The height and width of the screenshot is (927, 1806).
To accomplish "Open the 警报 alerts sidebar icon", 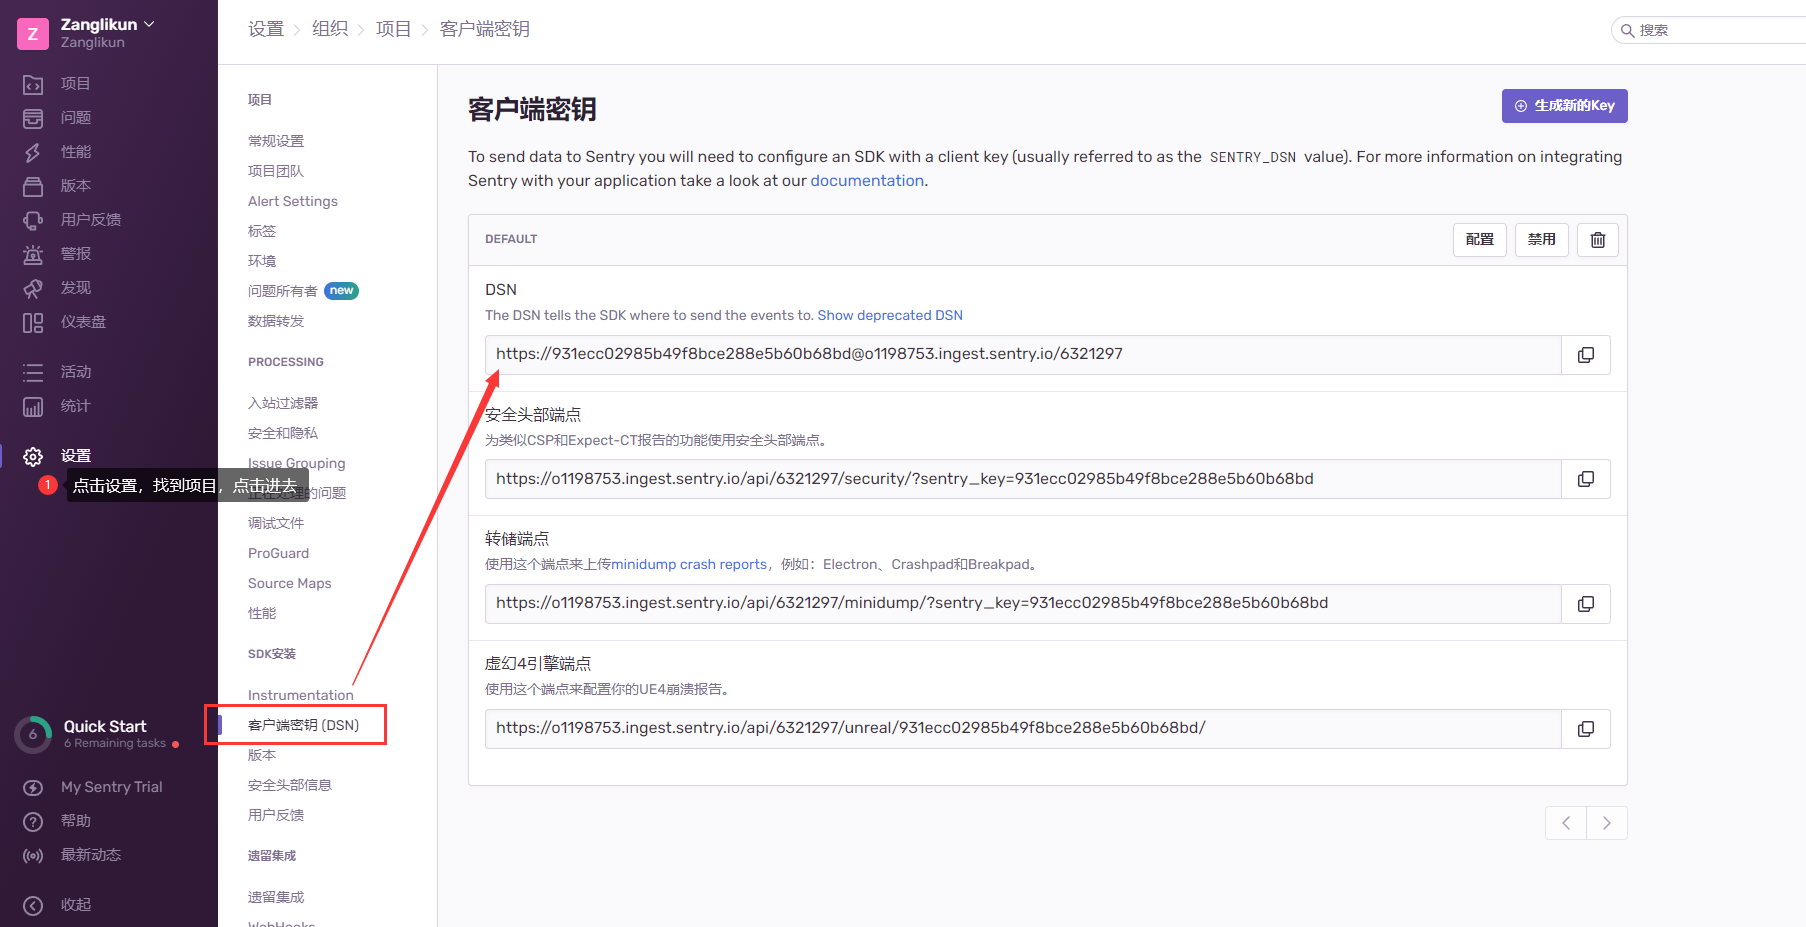I will tap(33, 254).
